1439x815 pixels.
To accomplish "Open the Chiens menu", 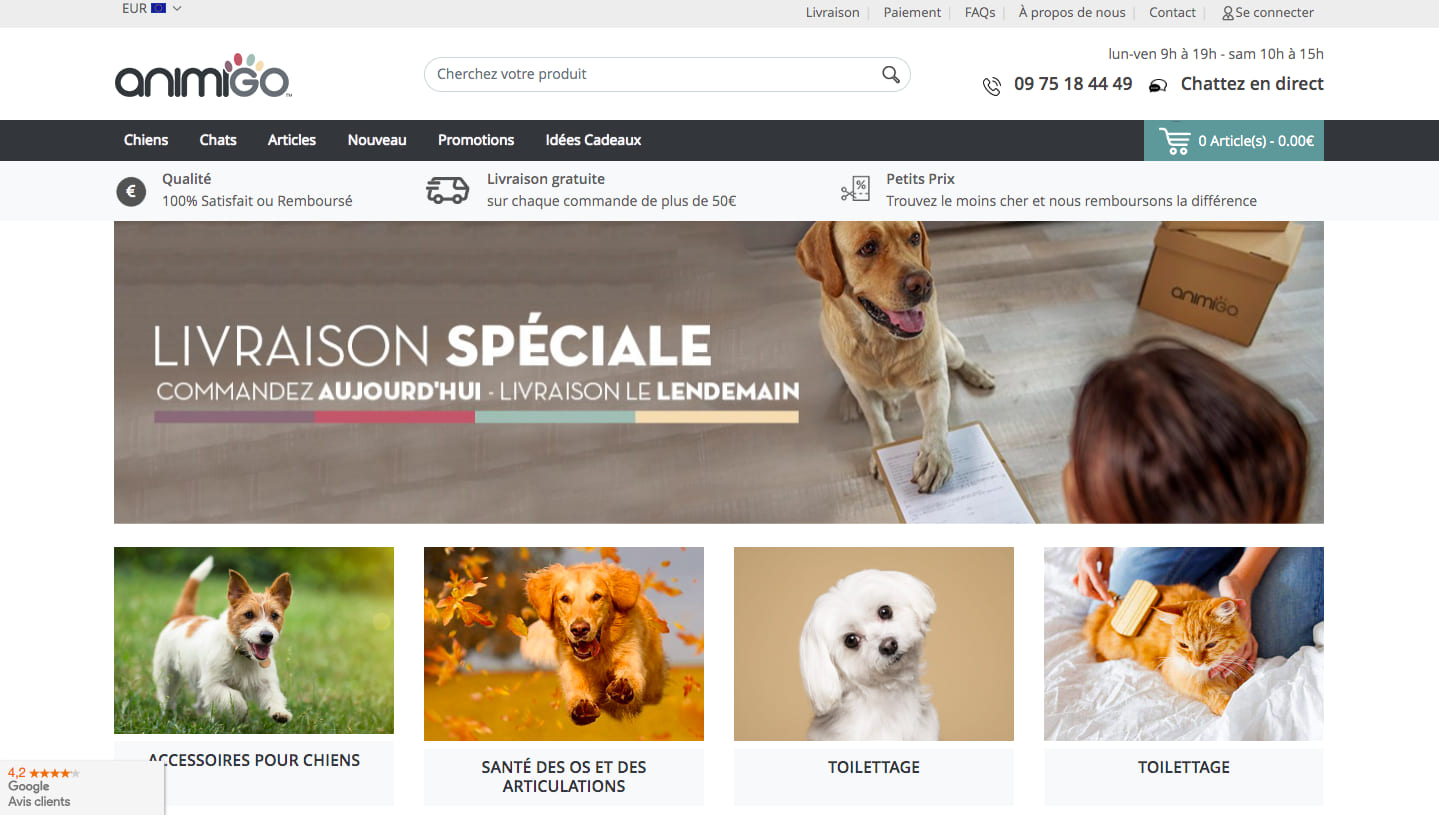I will coord(146,140).
